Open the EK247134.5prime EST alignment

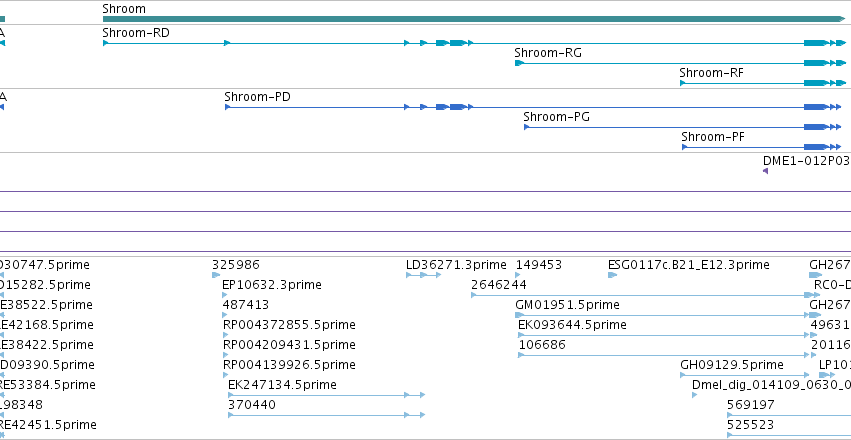tap(327, 395)
